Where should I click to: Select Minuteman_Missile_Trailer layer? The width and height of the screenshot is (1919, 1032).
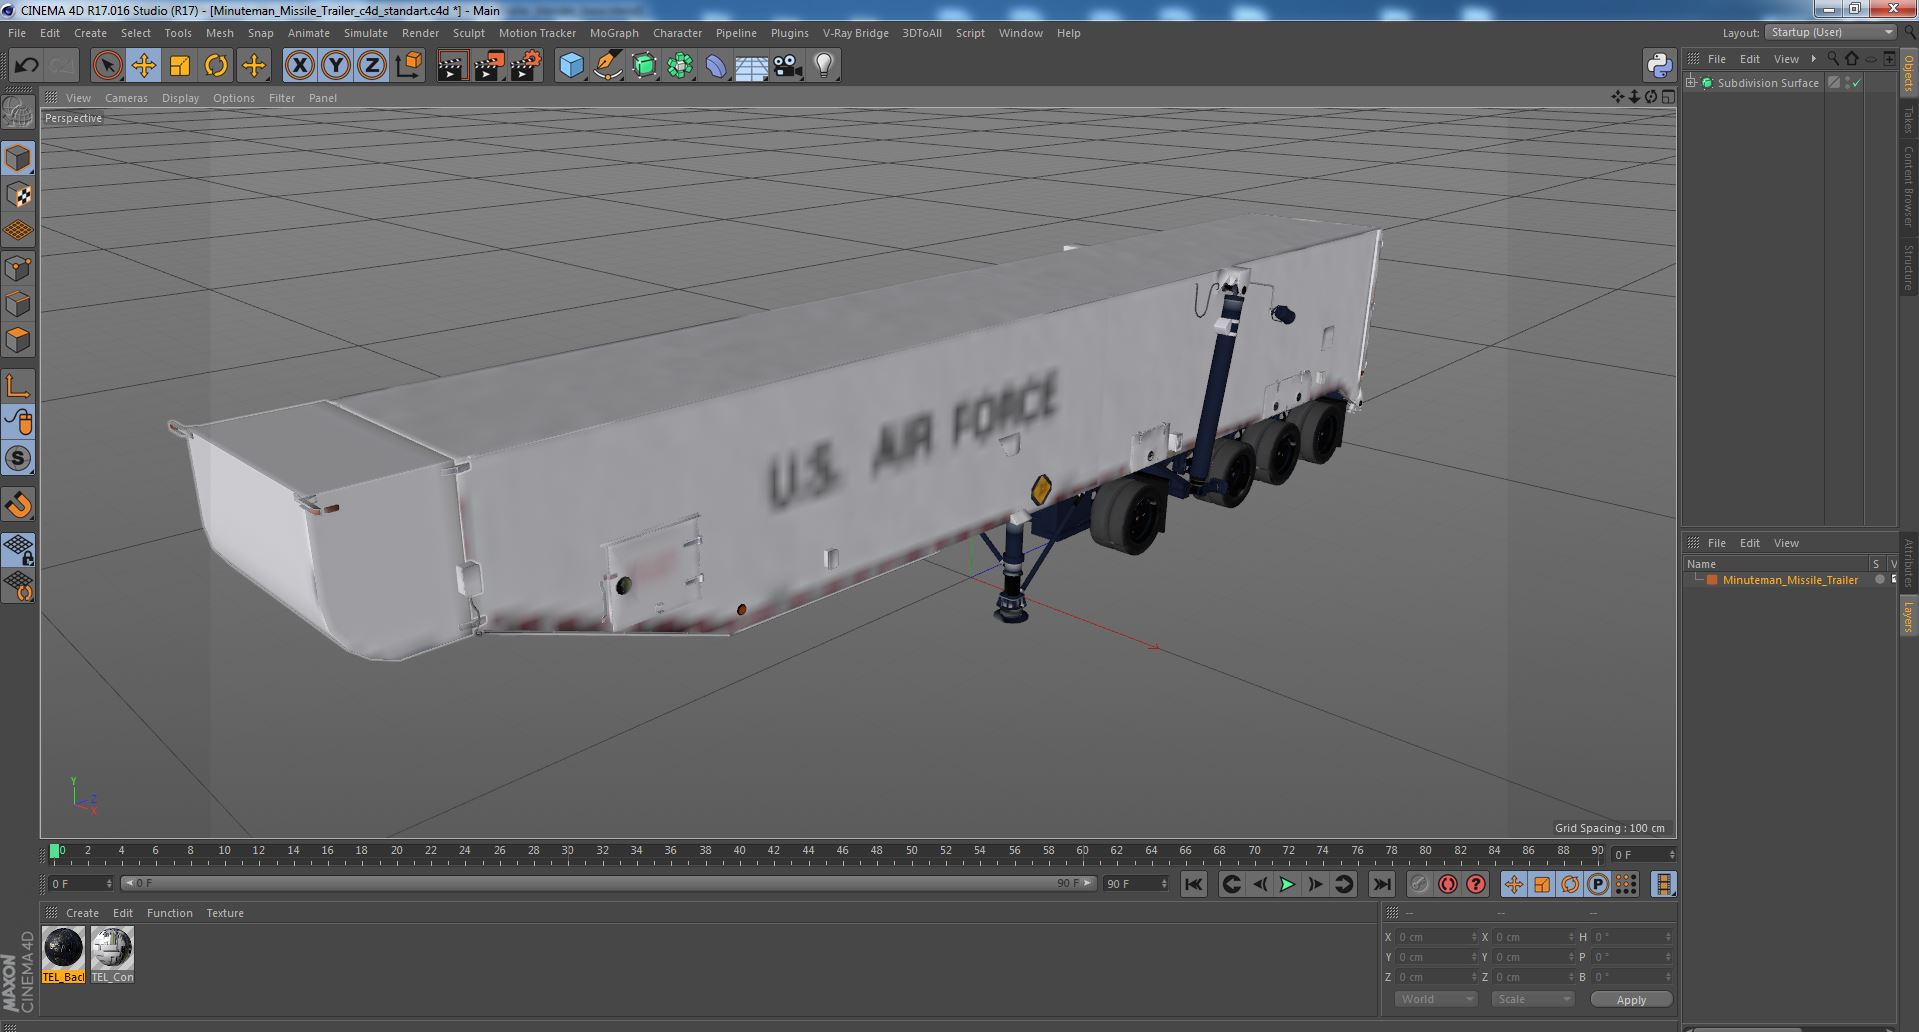coord(1790,580)
